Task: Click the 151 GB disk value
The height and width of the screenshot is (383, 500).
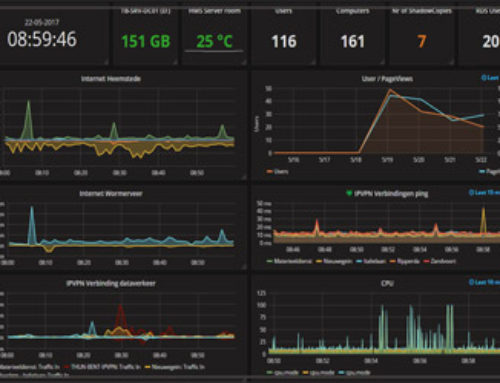Action: [146, 41]
